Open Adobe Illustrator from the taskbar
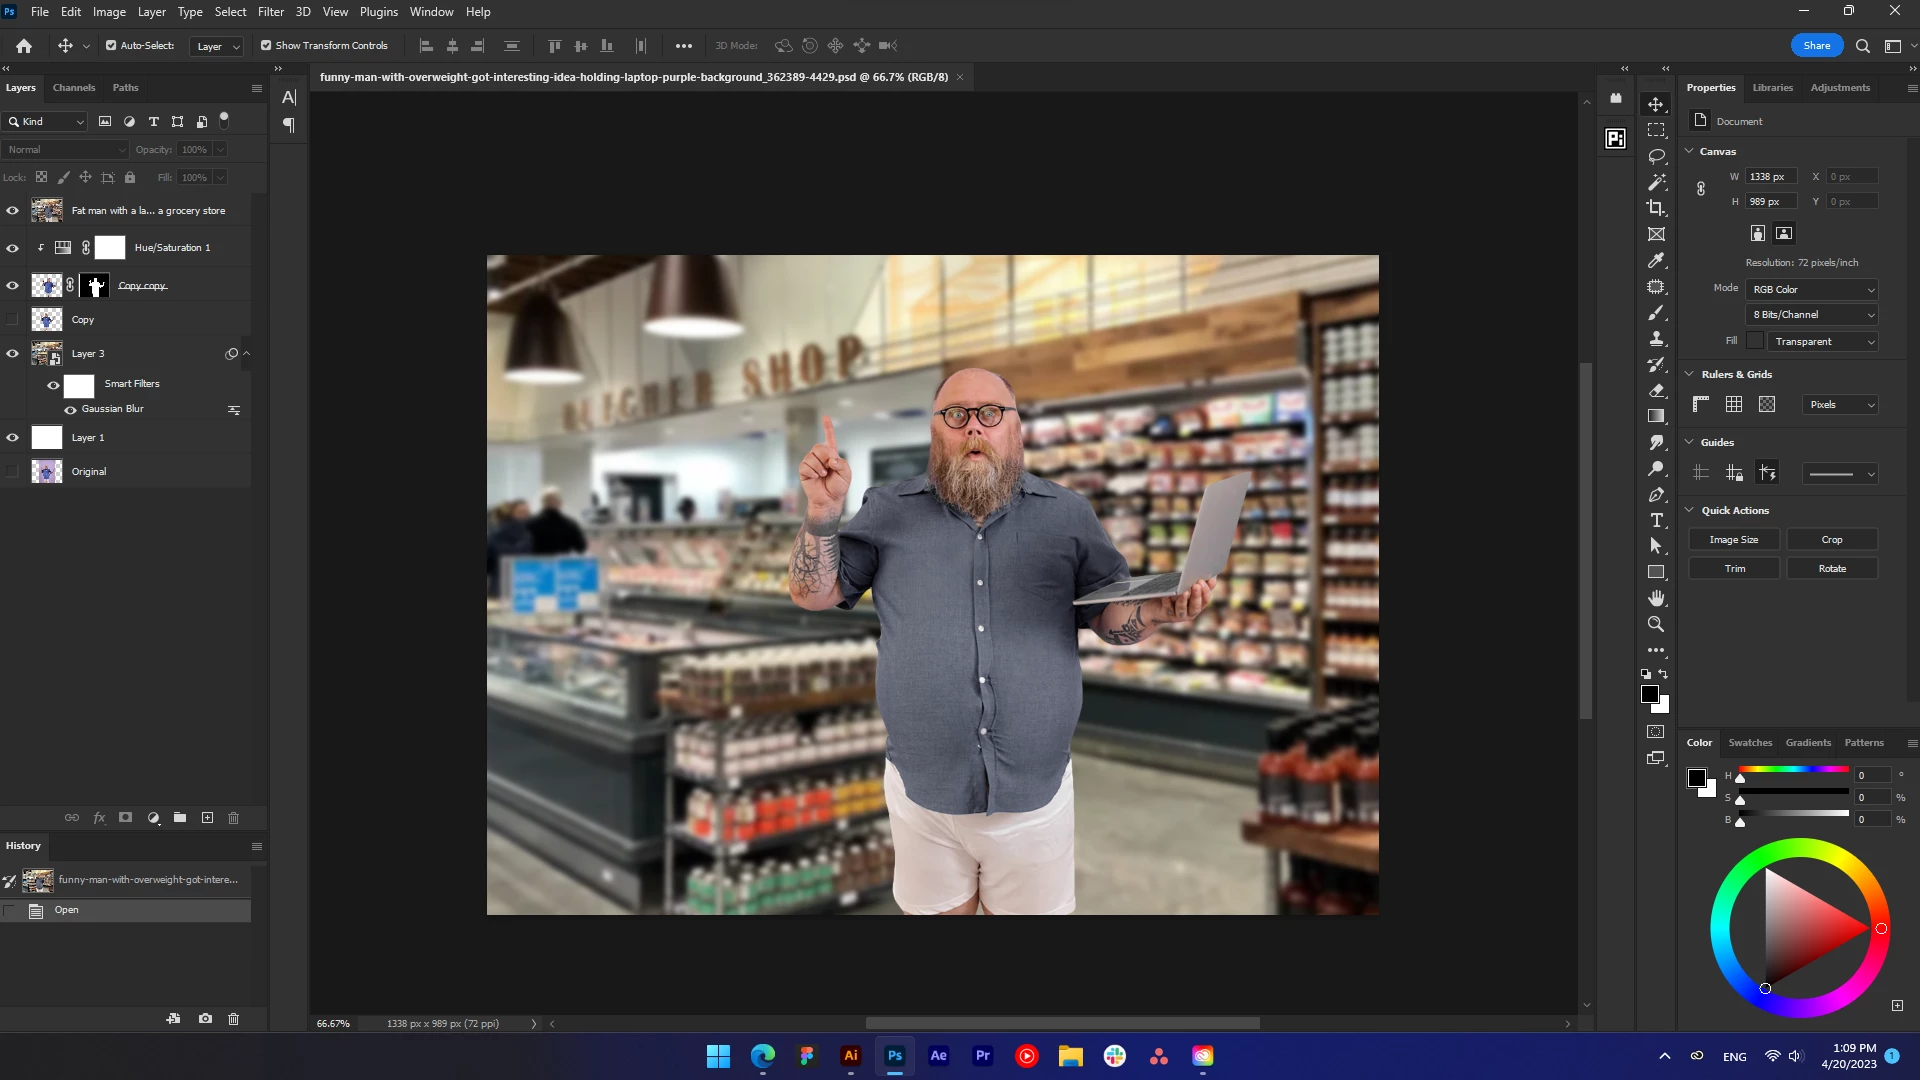This screenshot has height=1080, width=1920. 850,1056
